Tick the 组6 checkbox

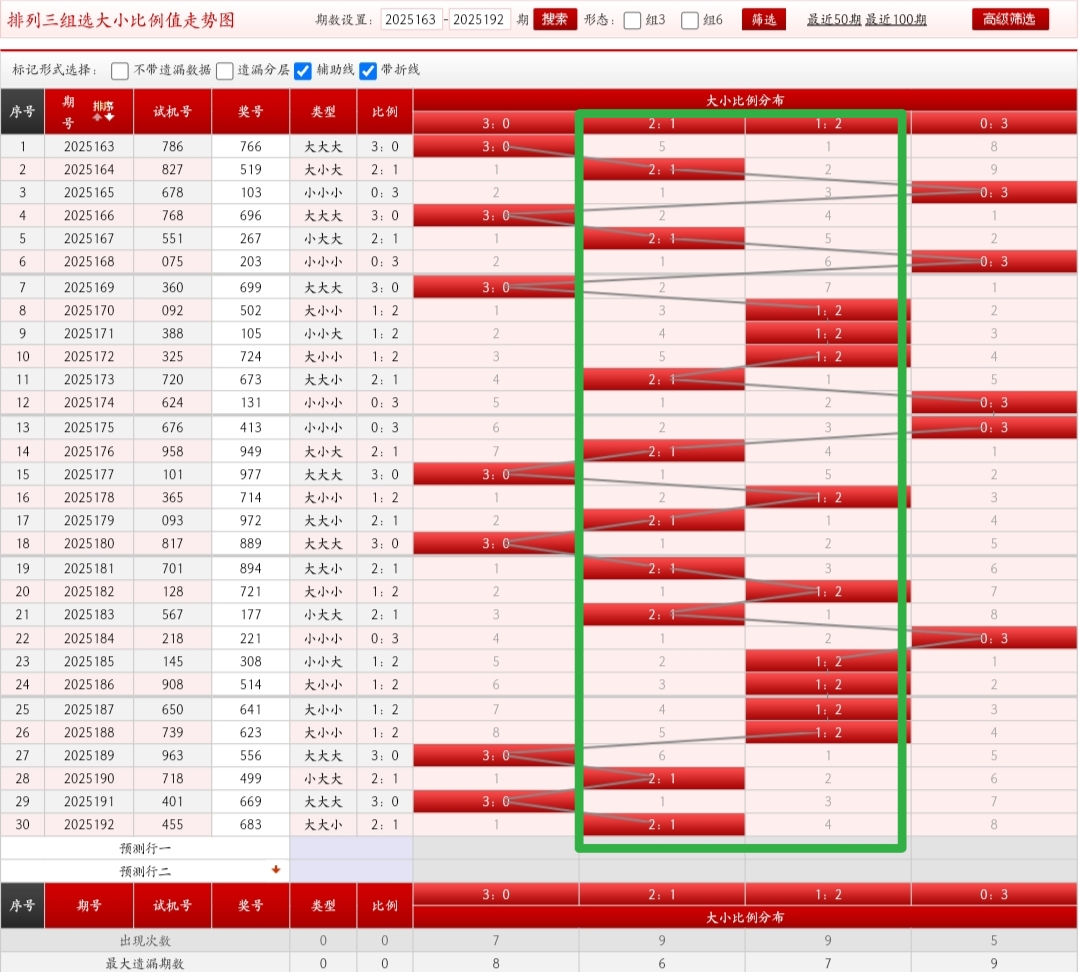689,21
